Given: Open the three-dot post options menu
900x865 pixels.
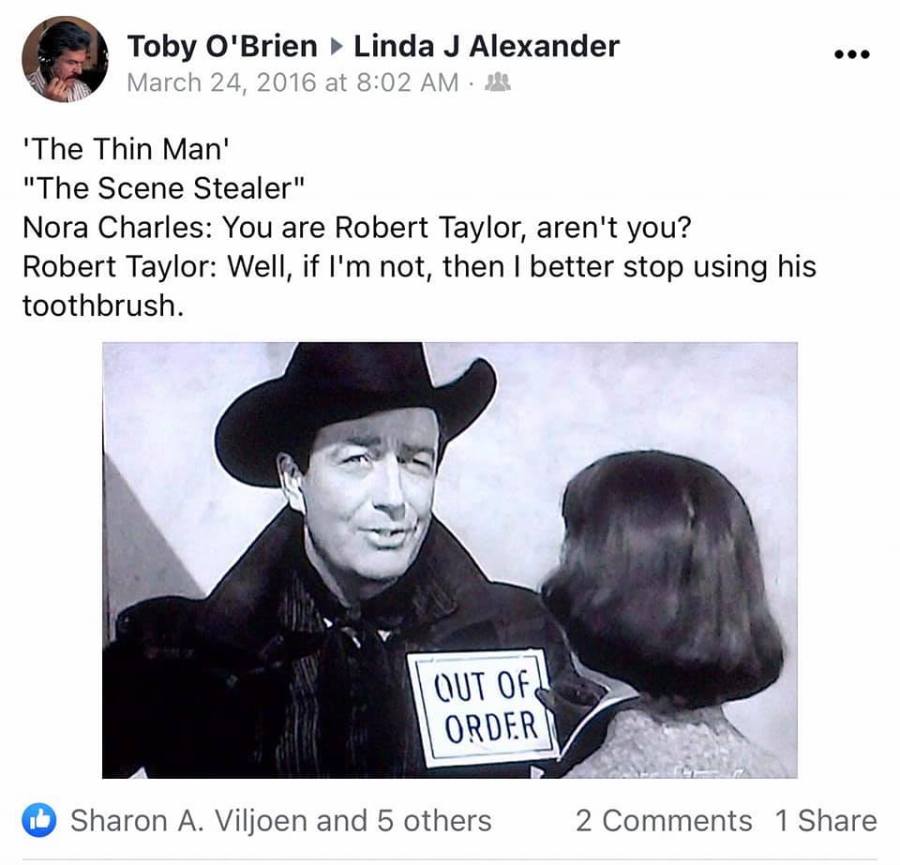Looking at the screenshot, I should click(x=852, y=55).
